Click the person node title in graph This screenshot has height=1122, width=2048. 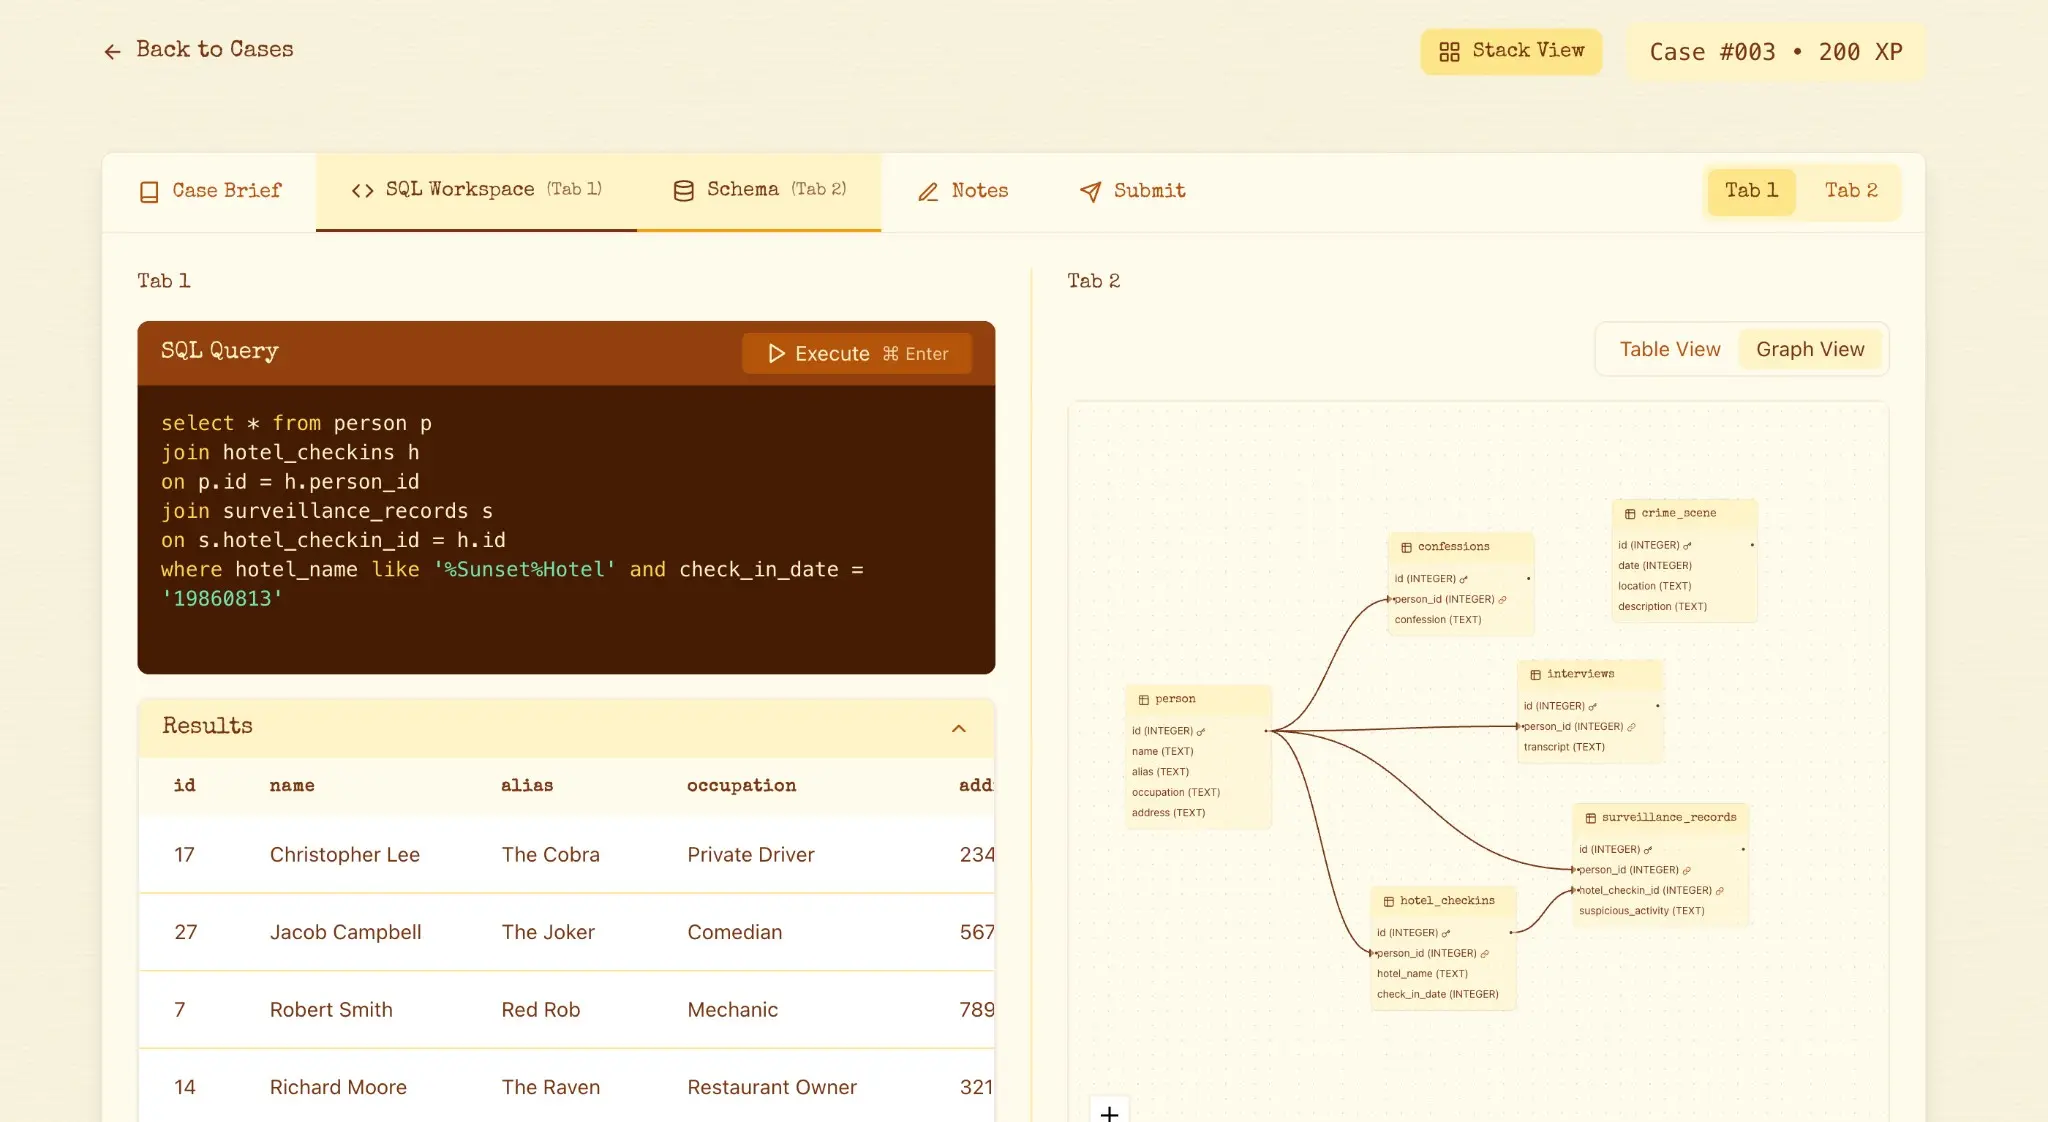[1175, 700]
